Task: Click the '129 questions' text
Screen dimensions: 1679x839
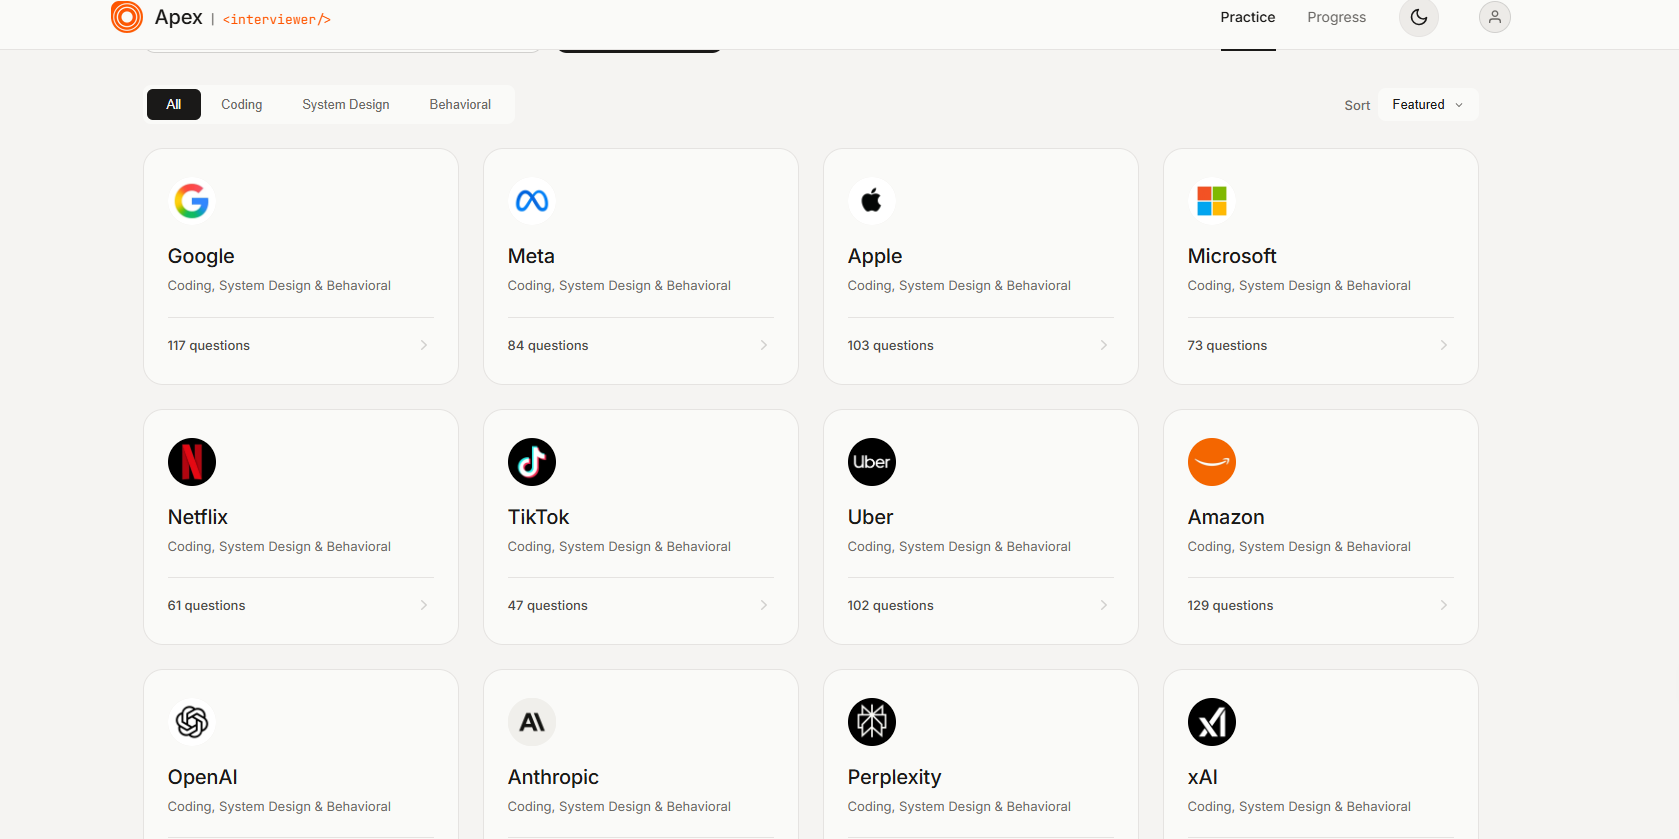Action: click(x=1230, y=605)
